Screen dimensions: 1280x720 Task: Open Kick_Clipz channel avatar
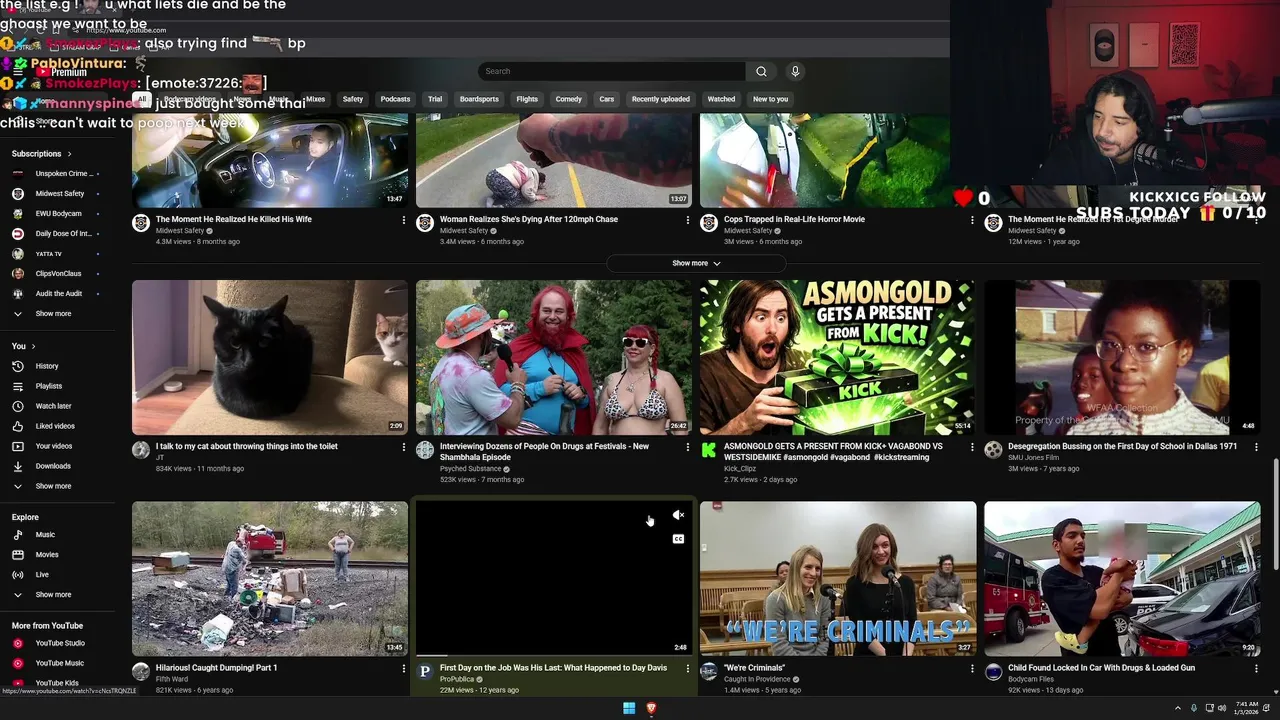click(x=709, y=451)
